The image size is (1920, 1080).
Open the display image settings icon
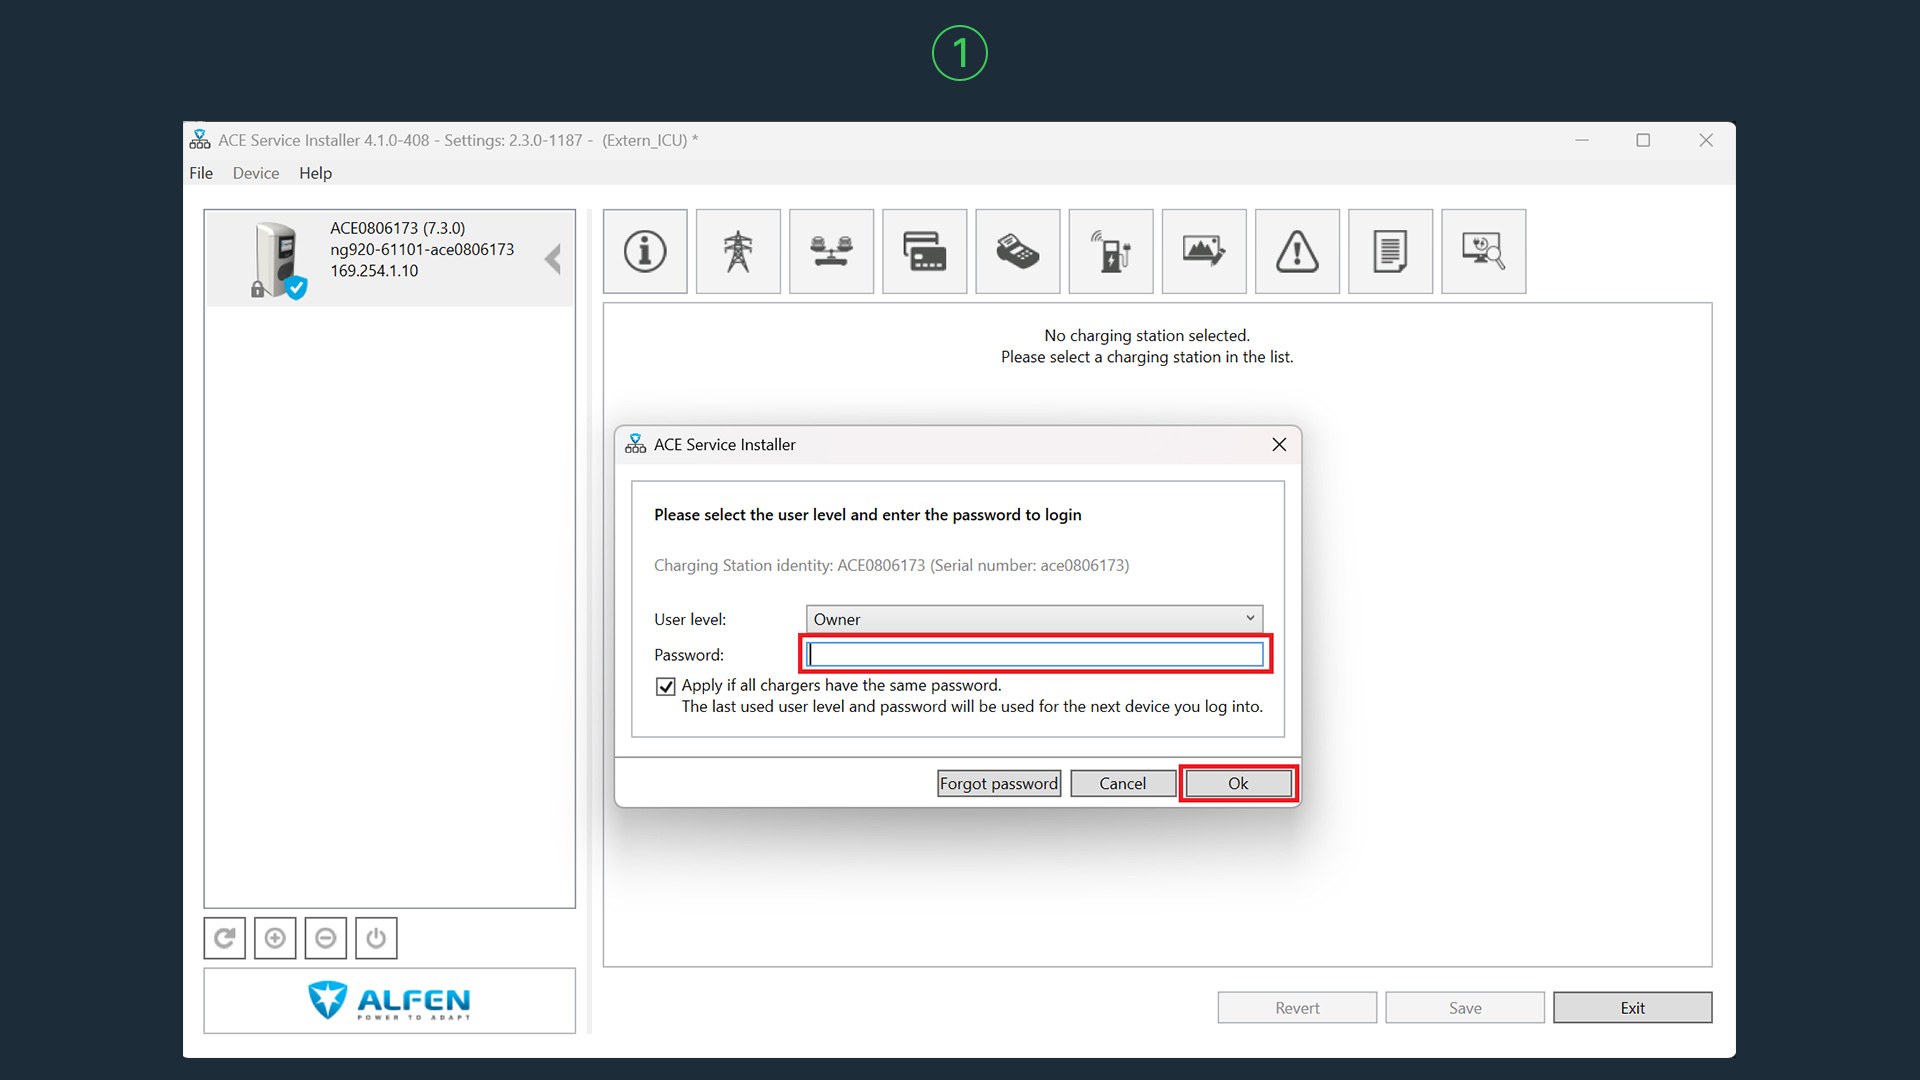[1203, 251]
